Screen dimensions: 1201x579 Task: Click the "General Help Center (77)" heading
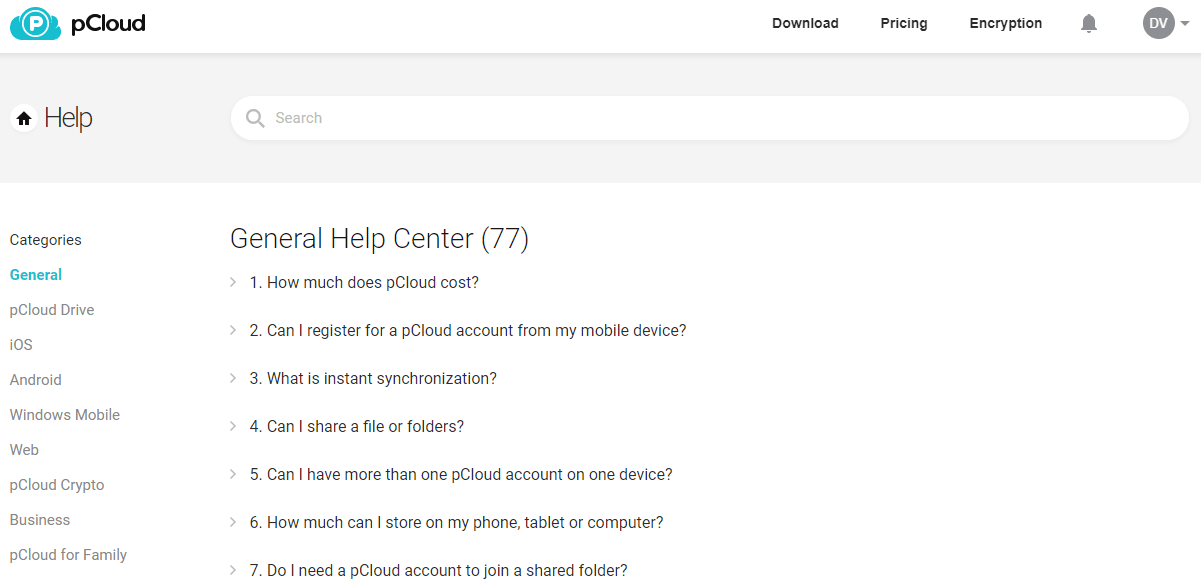pyautogui.click(x=379, y=238)
